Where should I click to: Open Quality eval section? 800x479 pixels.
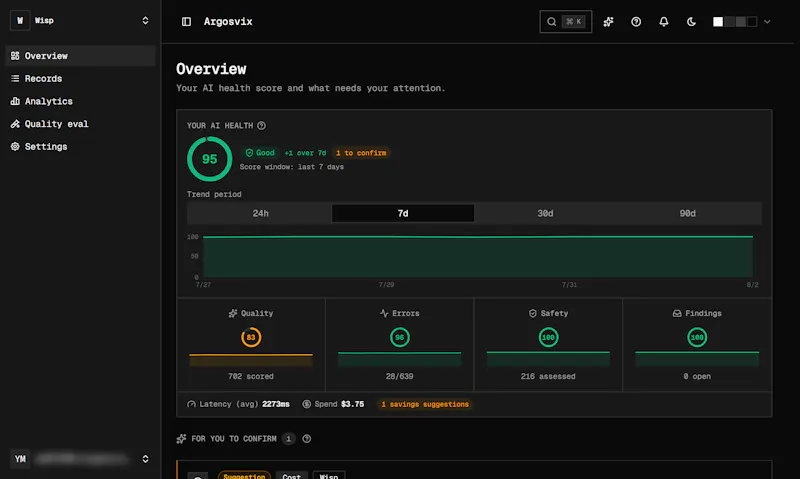[80, 124]
